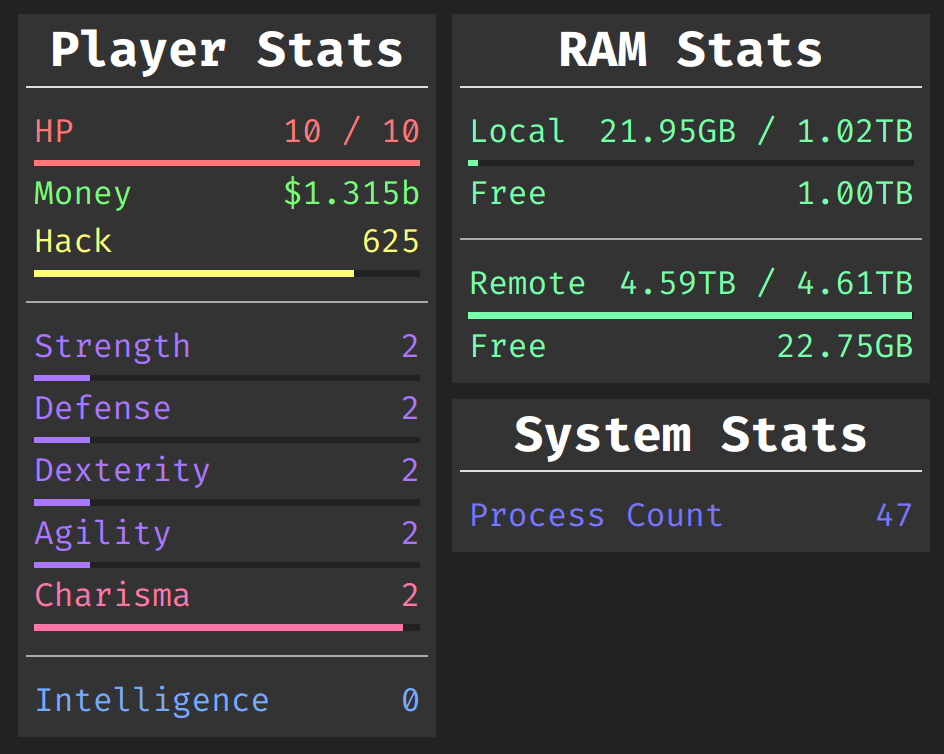Click the Player Stats panel header

227,50
